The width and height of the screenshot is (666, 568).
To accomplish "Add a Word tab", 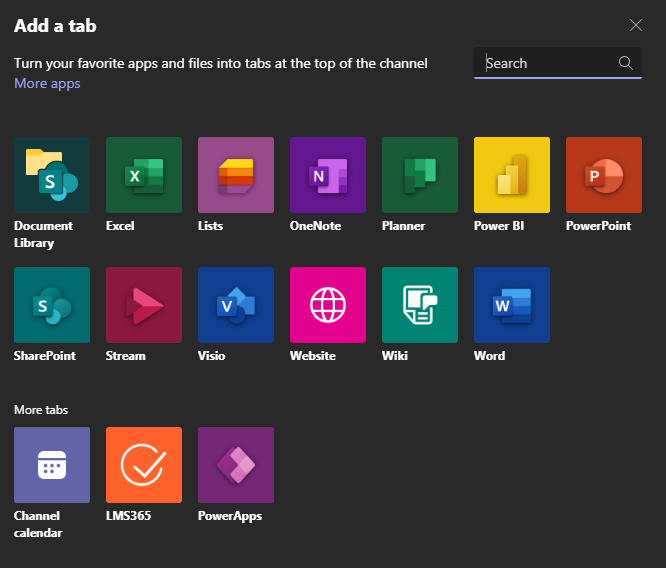I will click(x=512, y=305).
